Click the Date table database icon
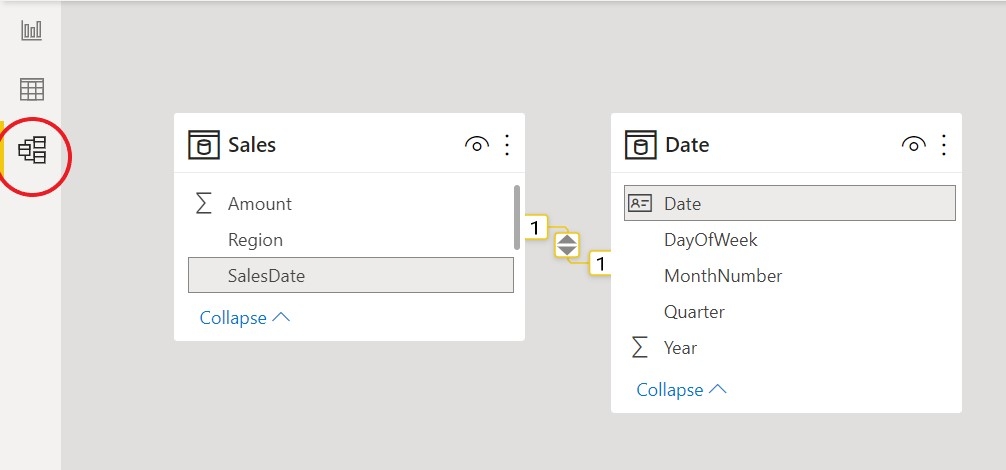 coord(641,145)
